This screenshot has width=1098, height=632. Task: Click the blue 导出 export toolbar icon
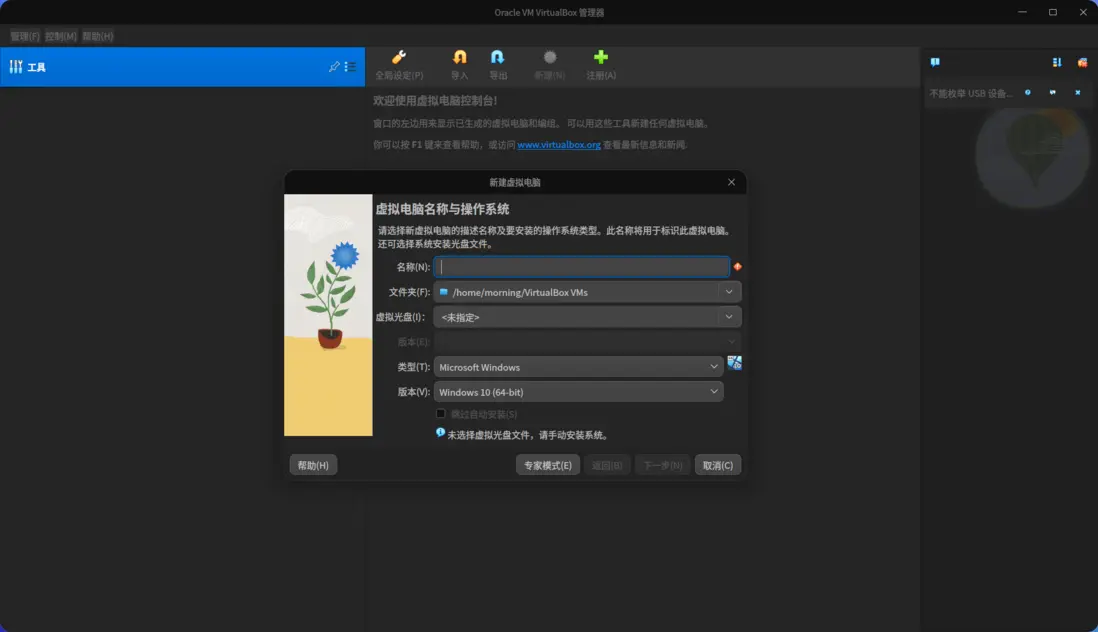point(498,60)
